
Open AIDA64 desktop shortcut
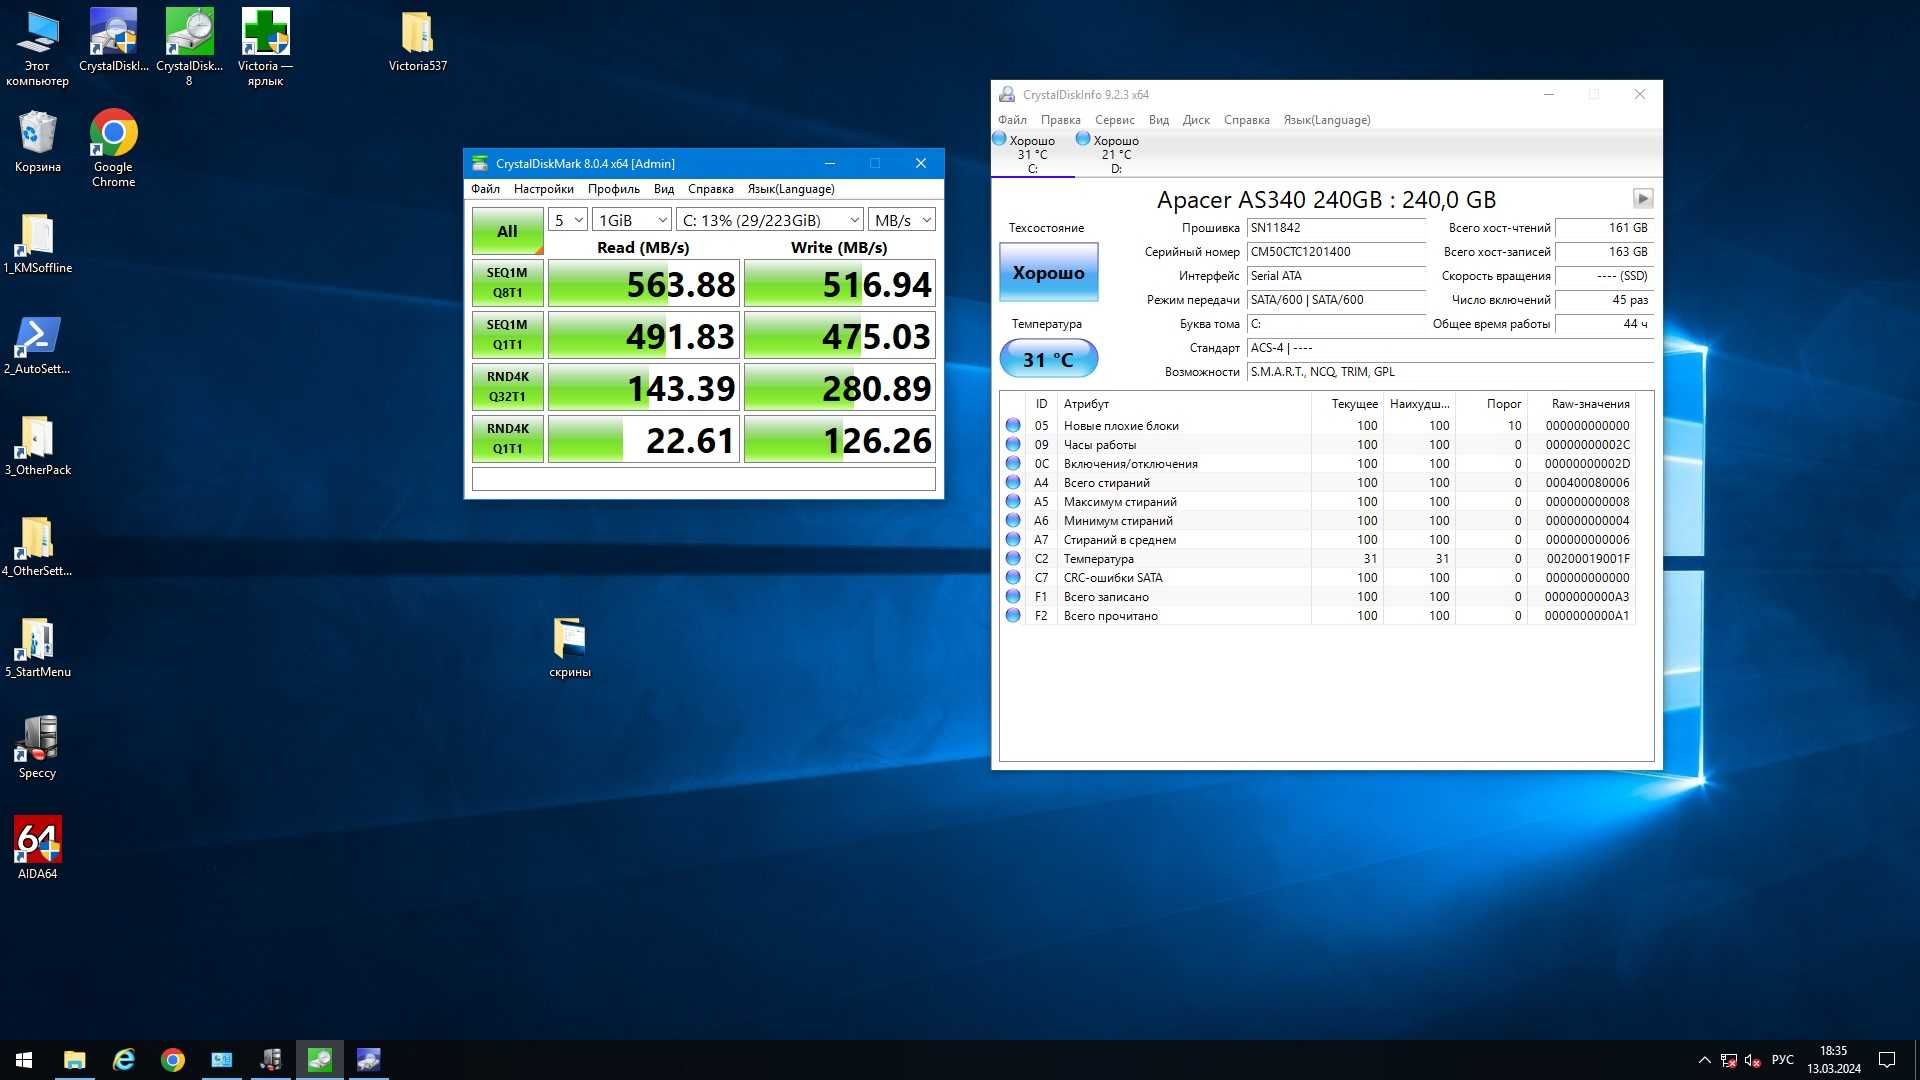(x=37, y=848)
